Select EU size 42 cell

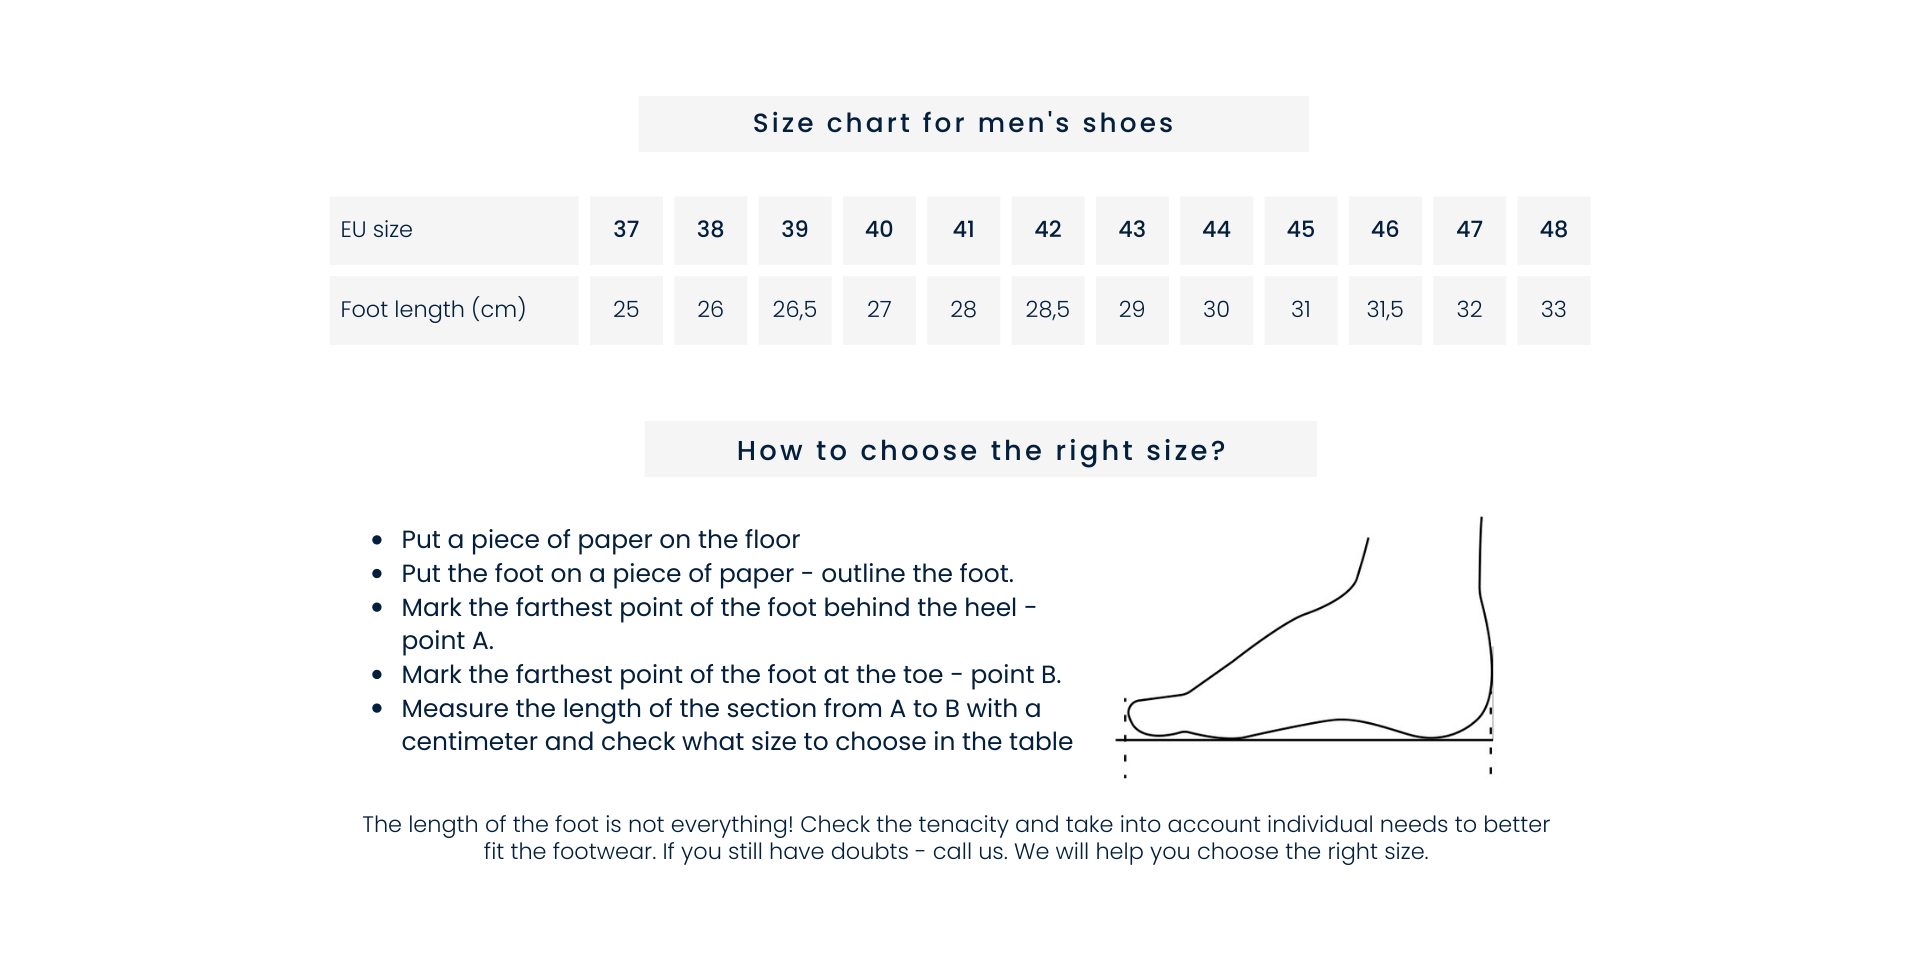pyautogui.click(x=1048, y=230)
